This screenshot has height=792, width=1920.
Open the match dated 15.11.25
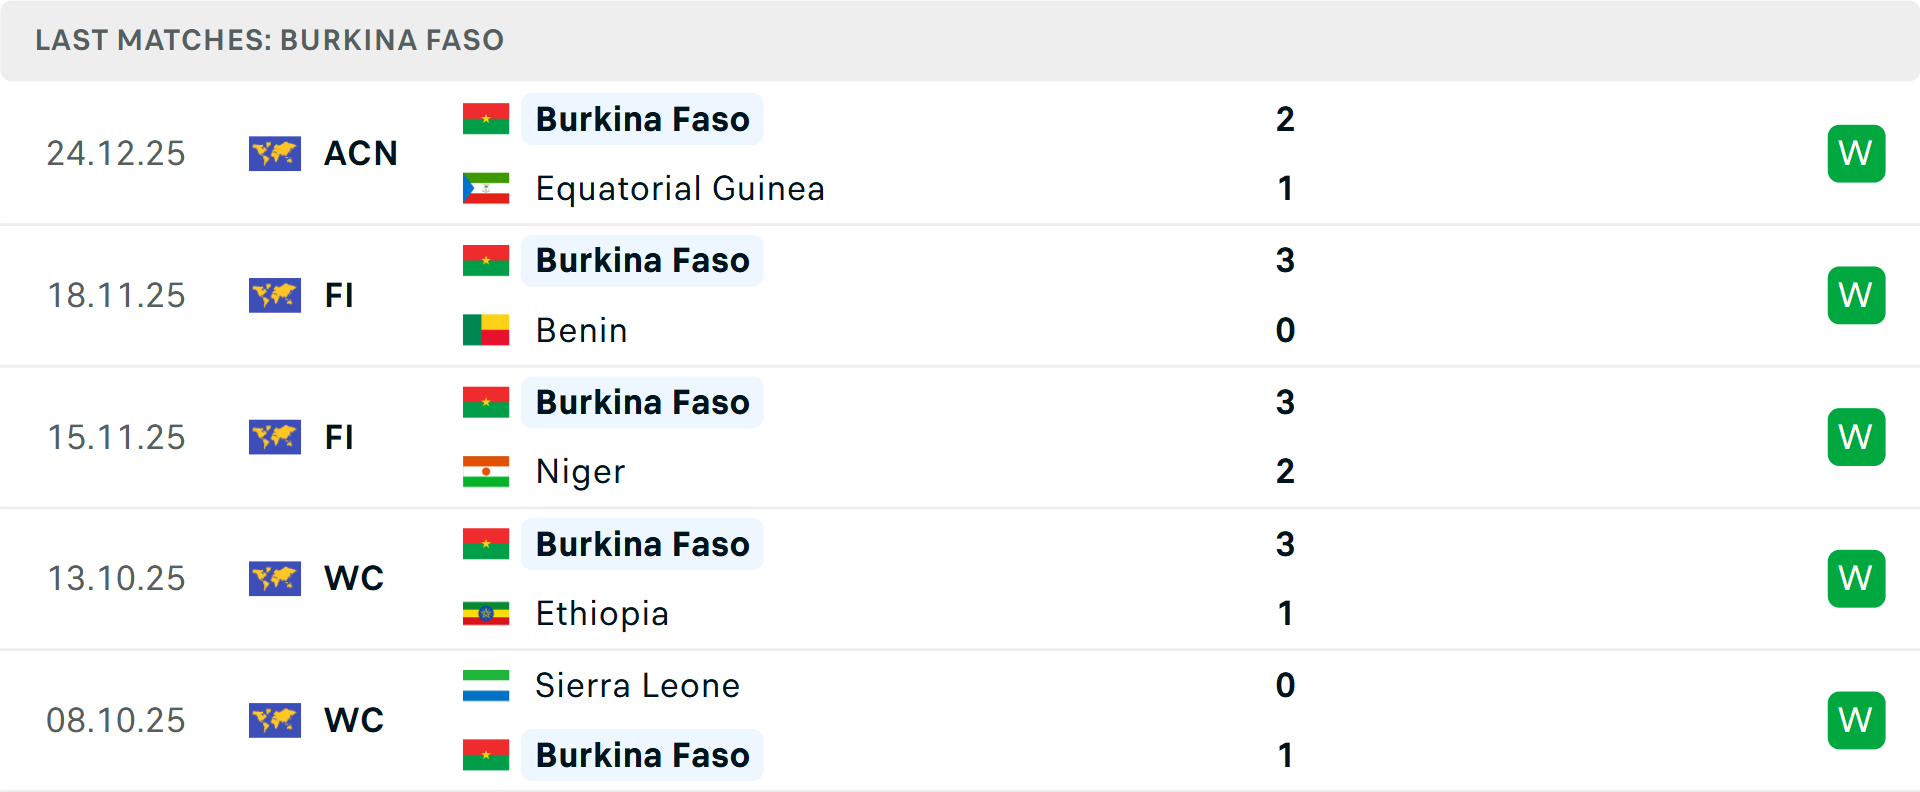(116, 437)
